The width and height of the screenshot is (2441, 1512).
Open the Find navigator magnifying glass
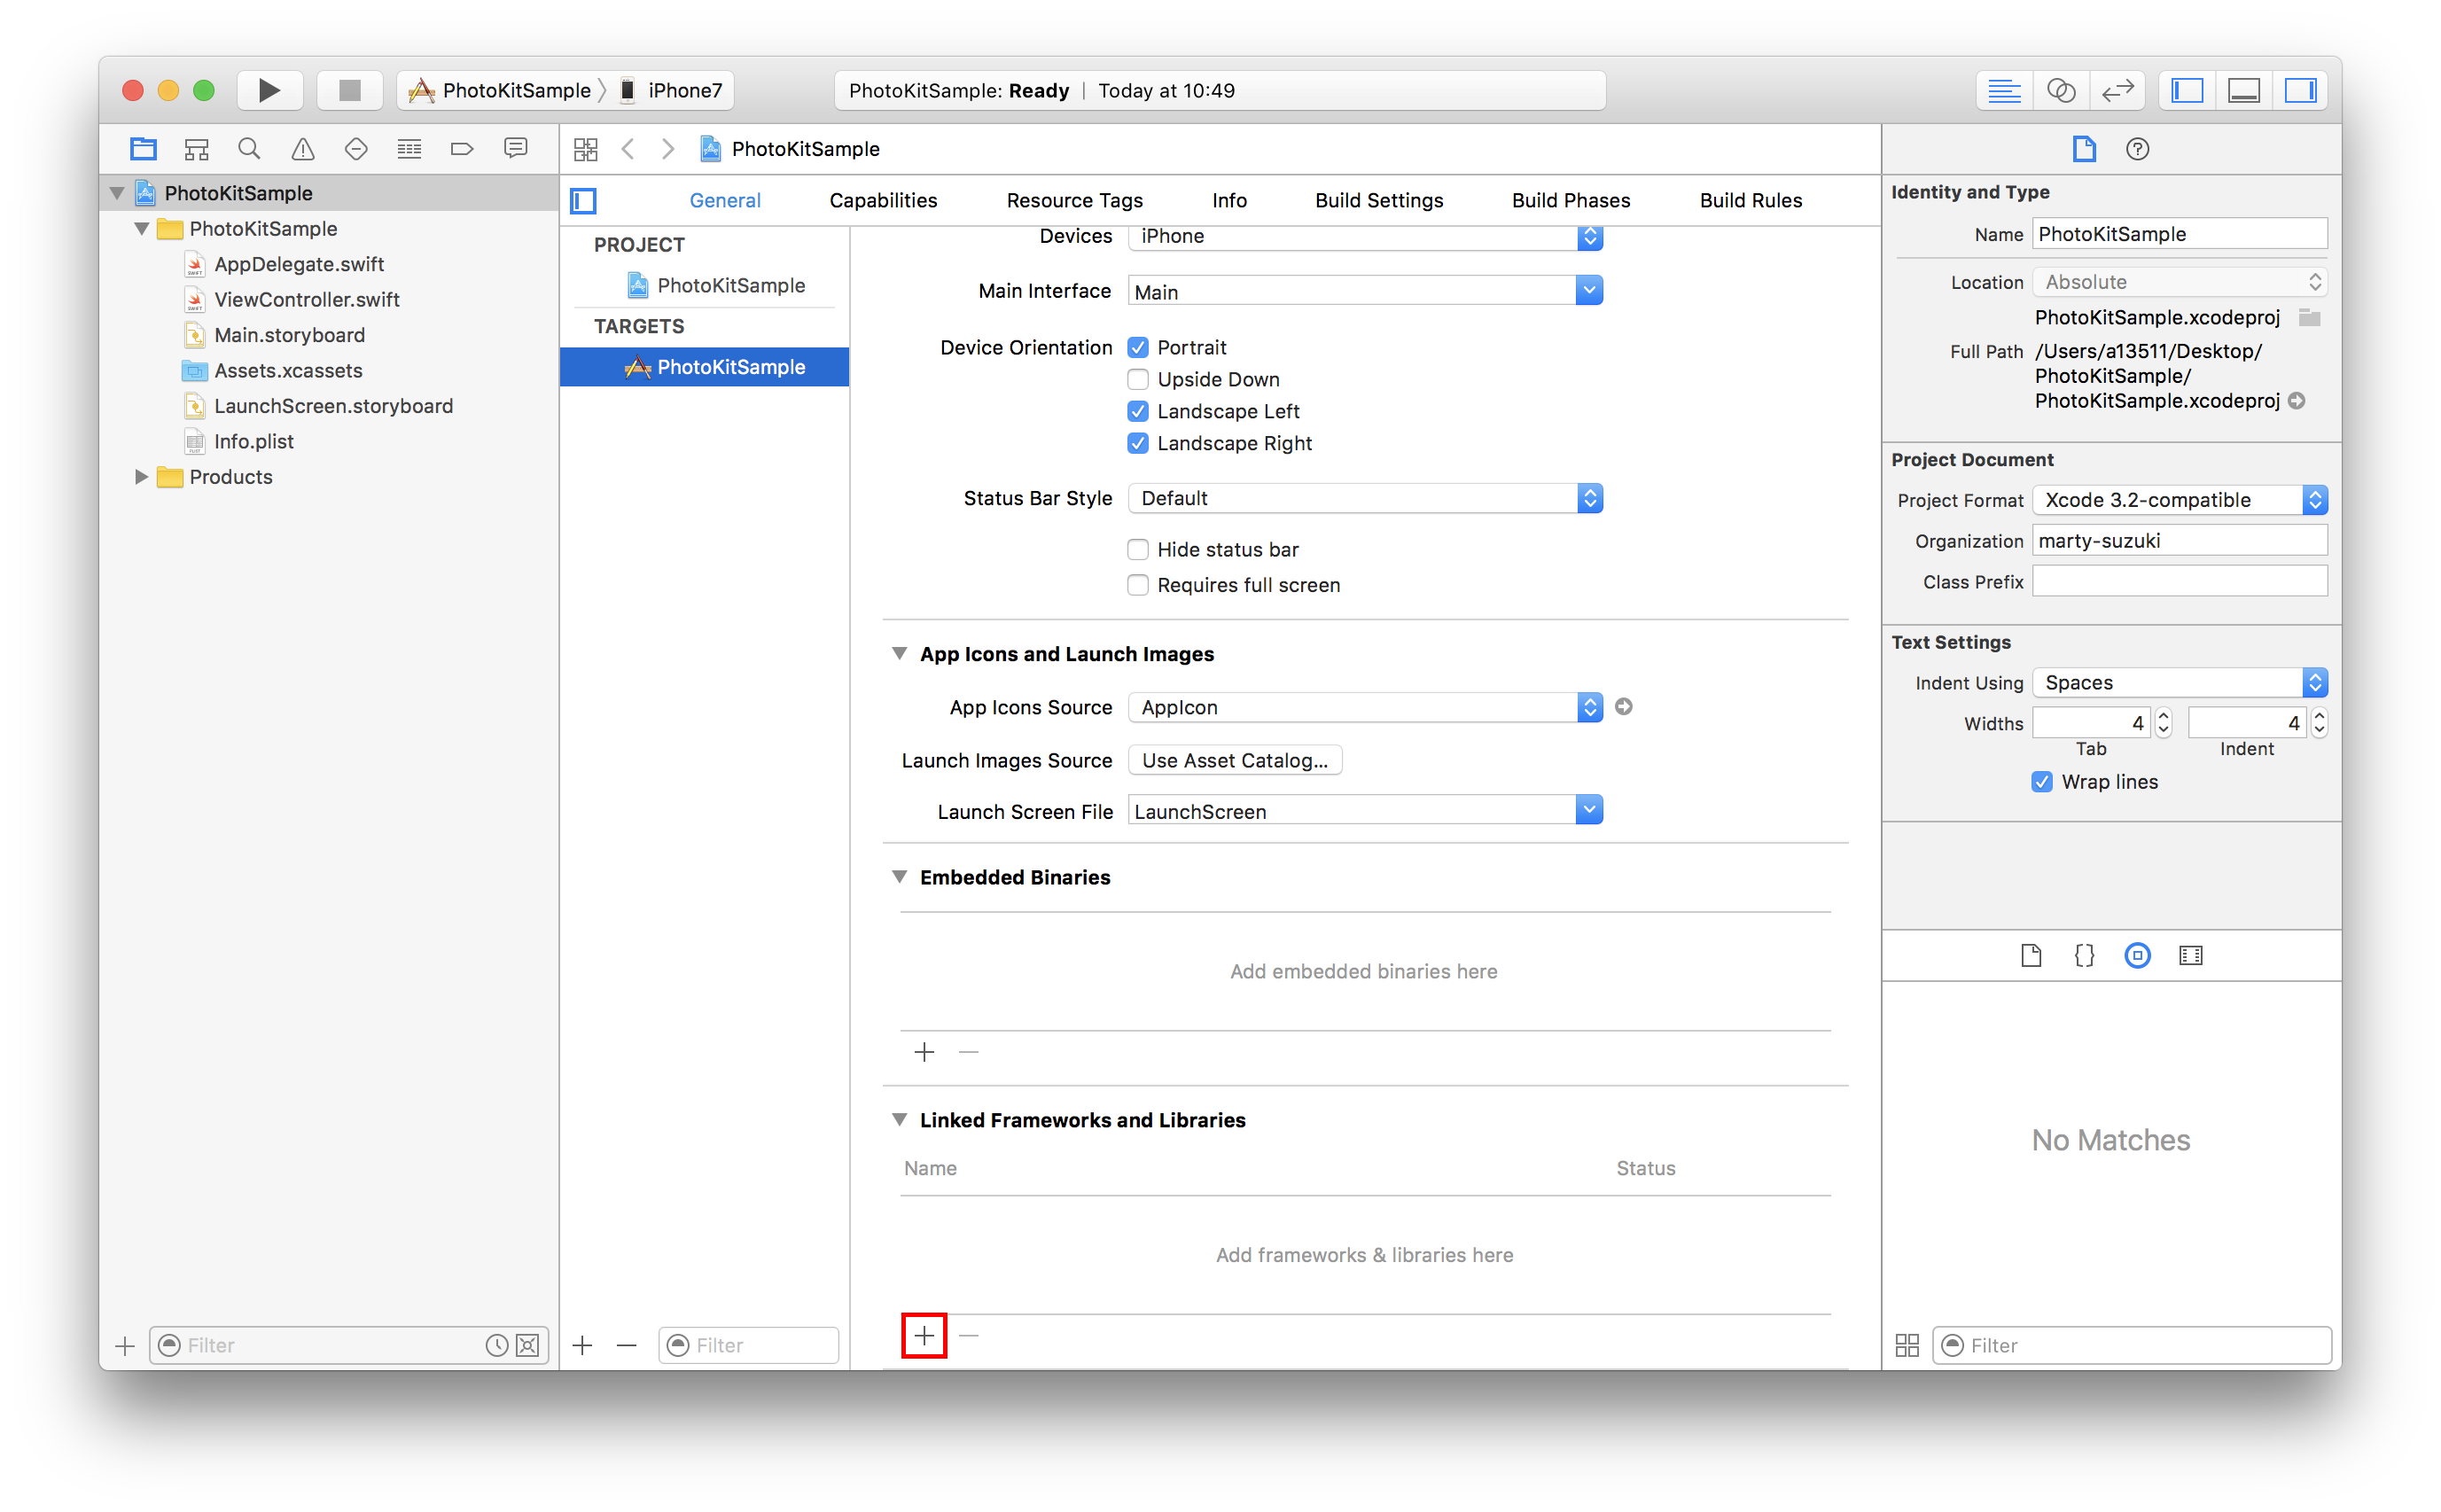pyautogui.click(x=249, y=148)
